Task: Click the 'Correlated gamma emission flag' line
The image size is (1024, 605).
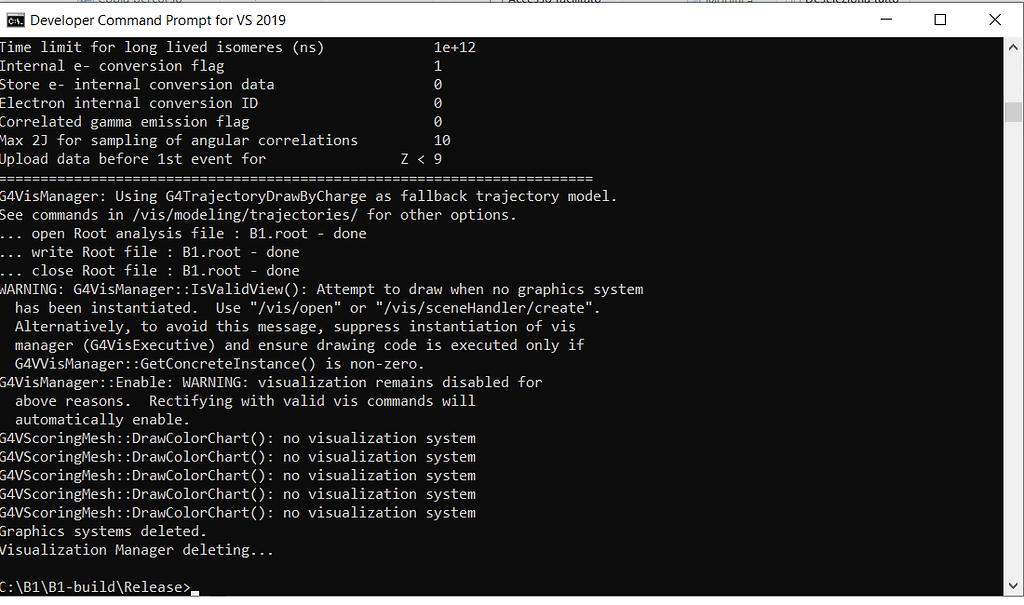Action: [x=124, y=121]
